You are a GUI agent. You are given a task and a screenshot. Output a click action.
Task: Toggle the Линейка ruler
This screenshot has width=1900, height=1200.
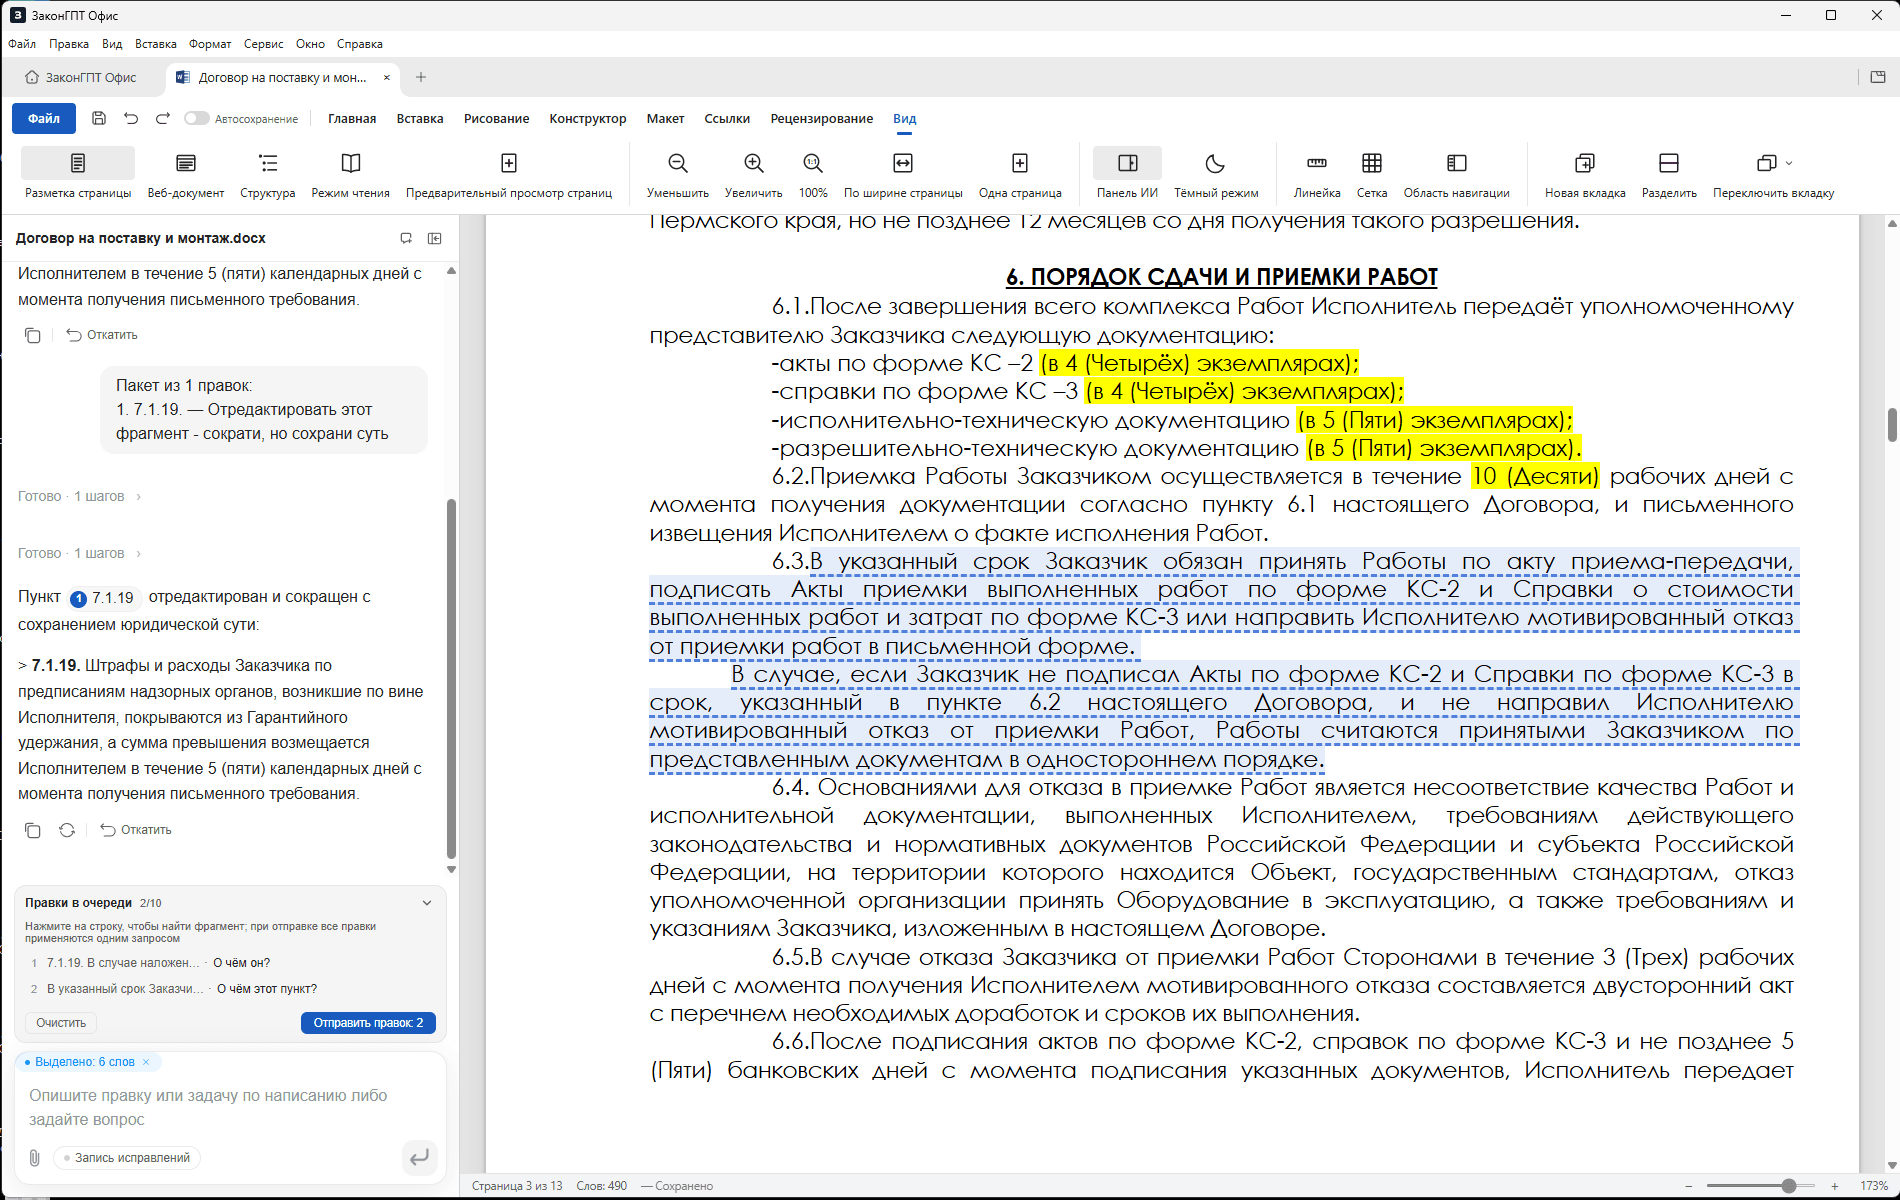pos(1317,174)
